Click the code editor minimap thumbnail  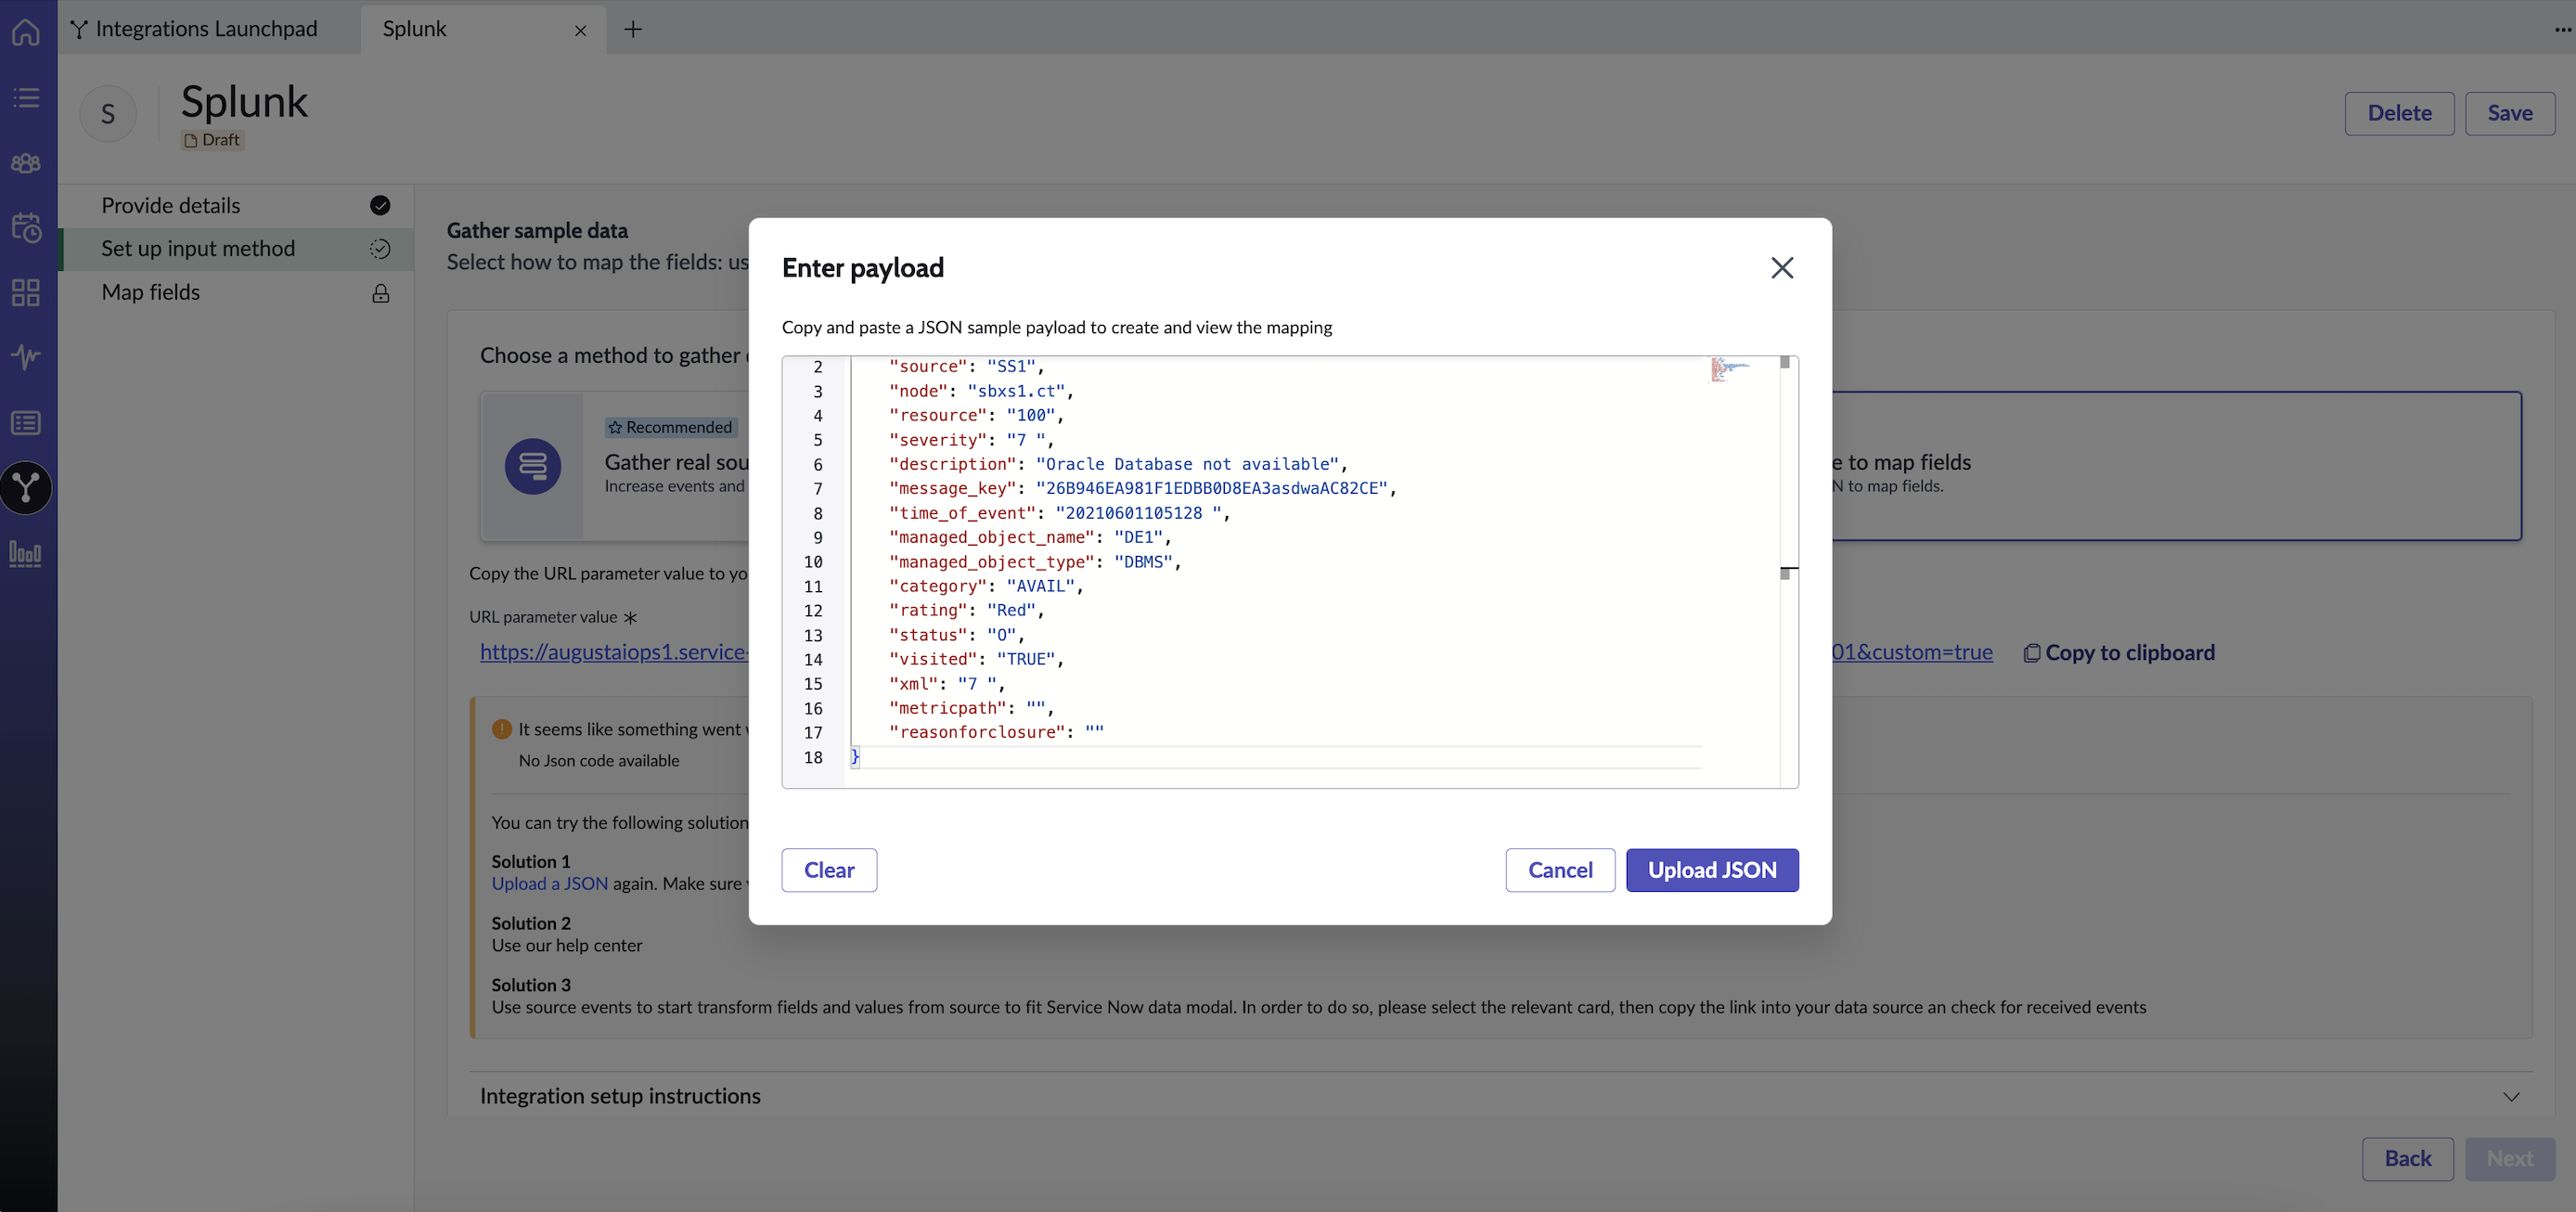[x=1730, y=369]
